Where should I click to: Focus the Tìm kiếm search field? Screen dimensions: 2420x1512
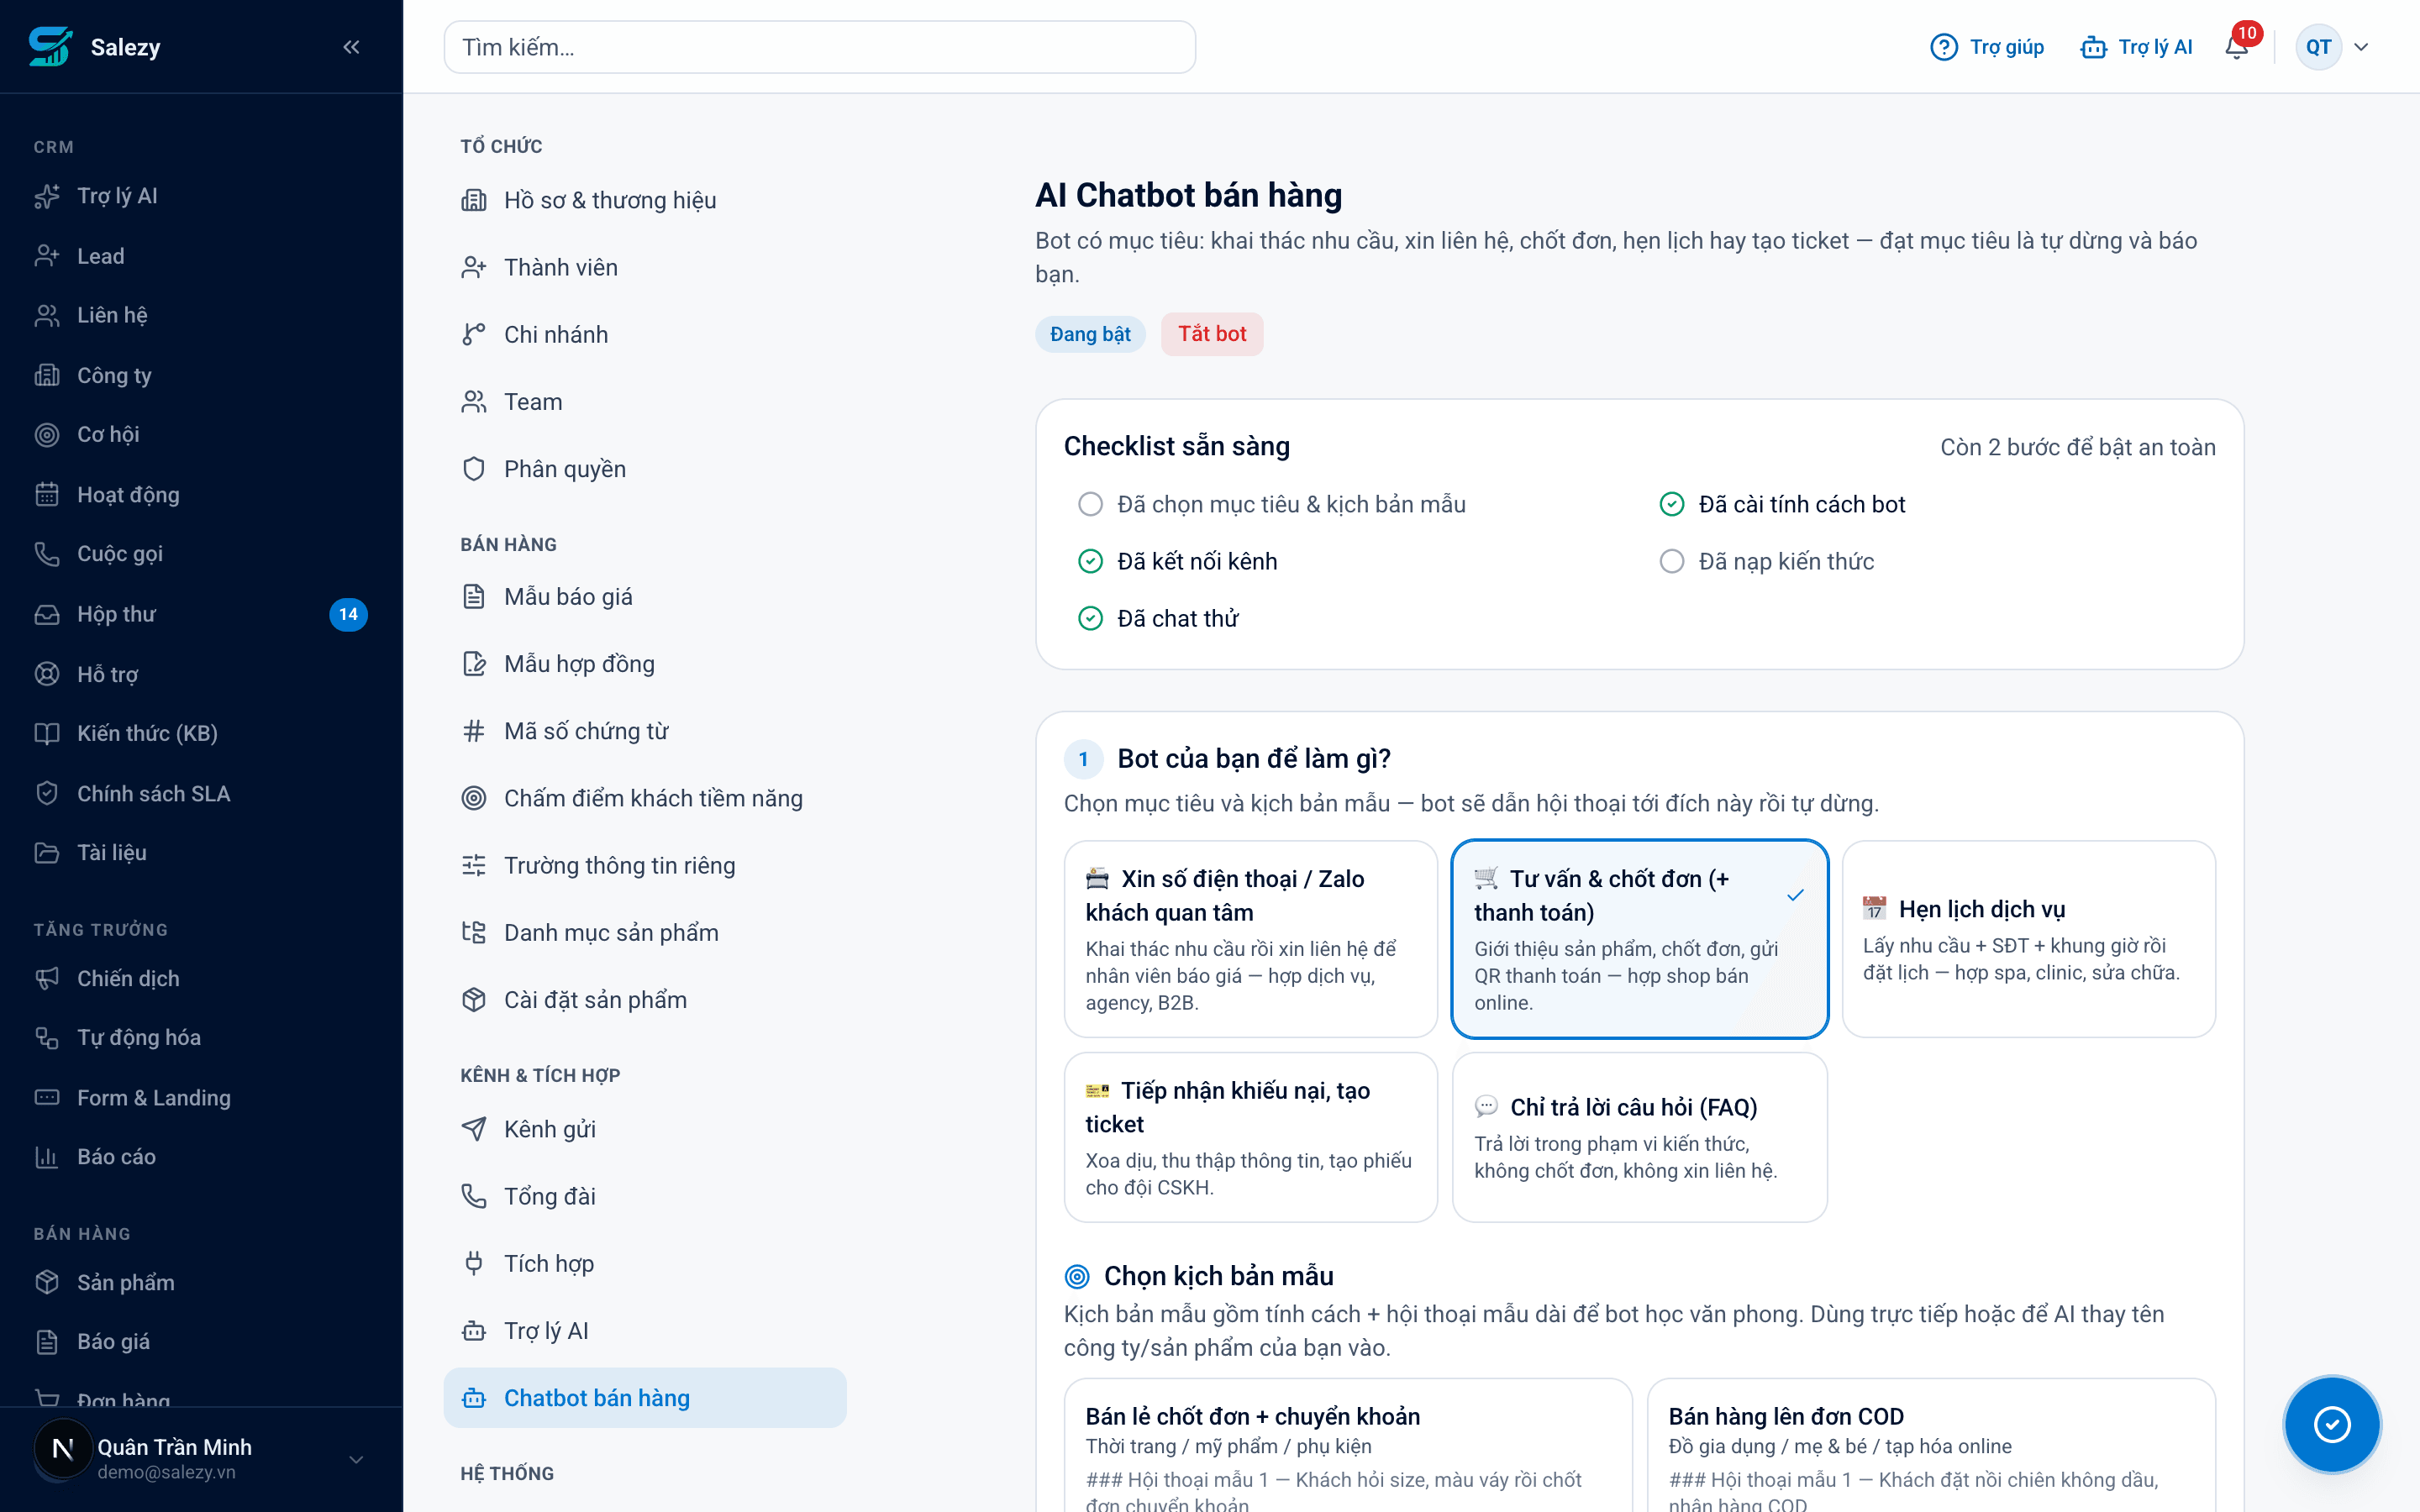(x=819, y=47)
